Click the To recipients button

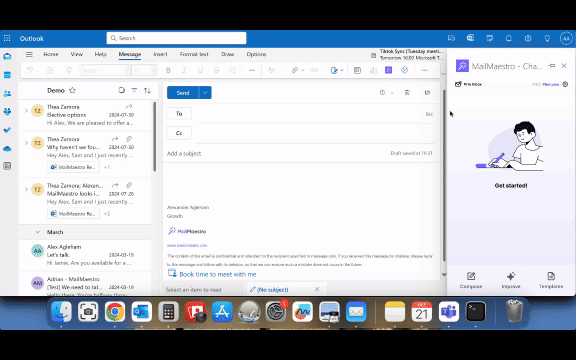coord(179,114)
